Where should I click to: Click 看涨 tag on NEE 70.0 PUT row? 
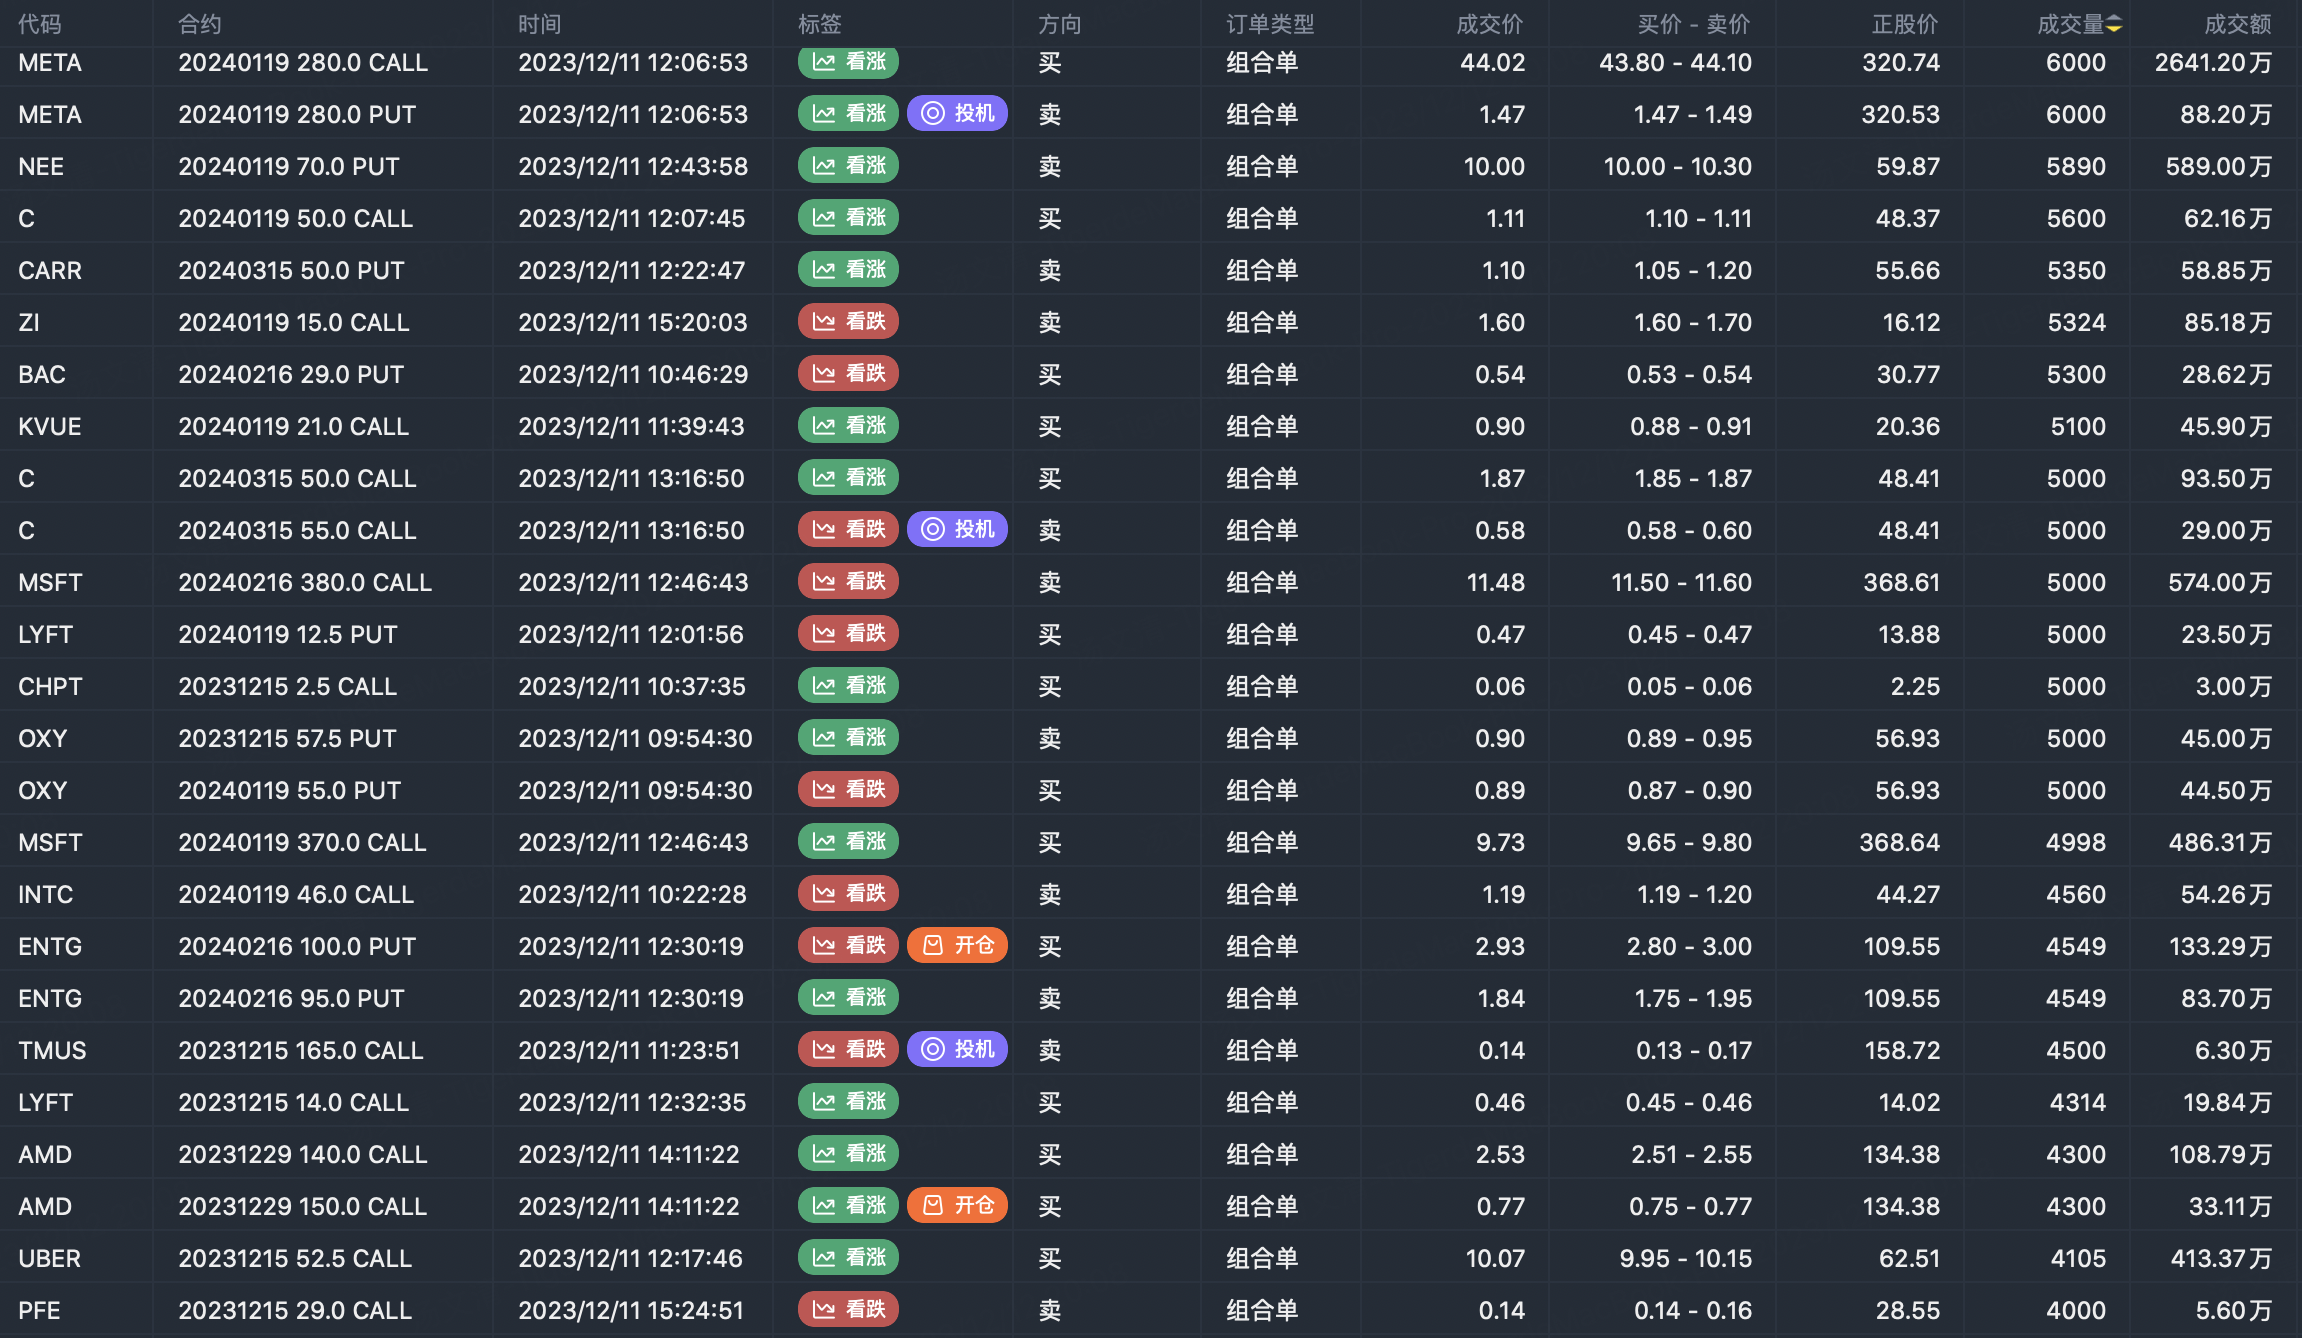point(848,166)
